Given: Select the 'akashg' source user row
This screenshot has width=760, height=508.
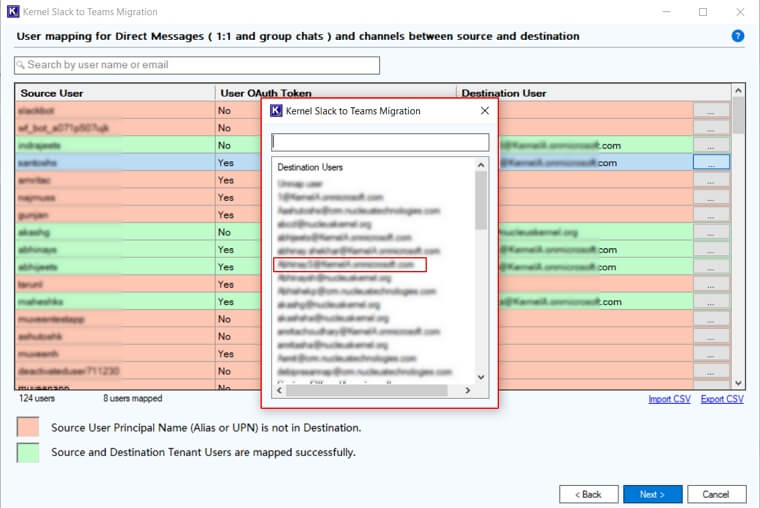Looking at the screenshot, I should [115, 232].
